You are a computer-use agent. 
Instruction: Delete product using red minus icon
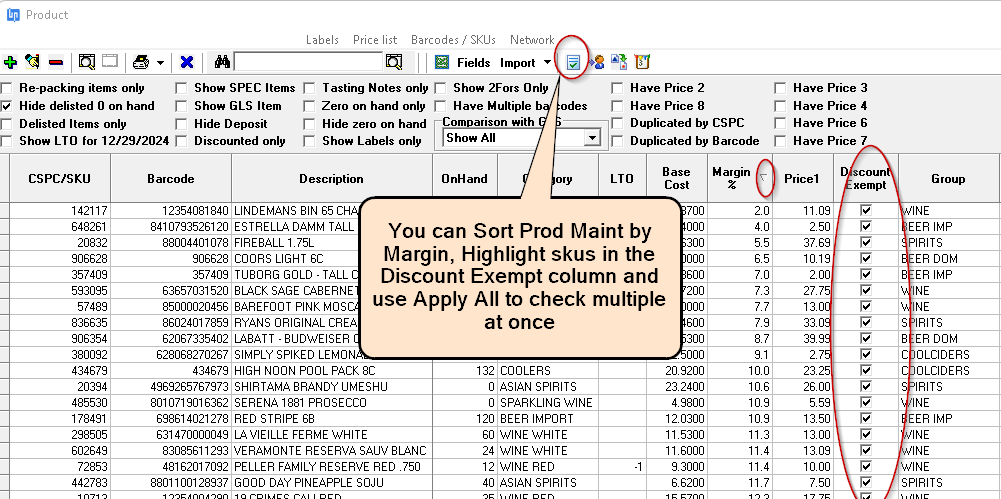[x=56, y=63]
